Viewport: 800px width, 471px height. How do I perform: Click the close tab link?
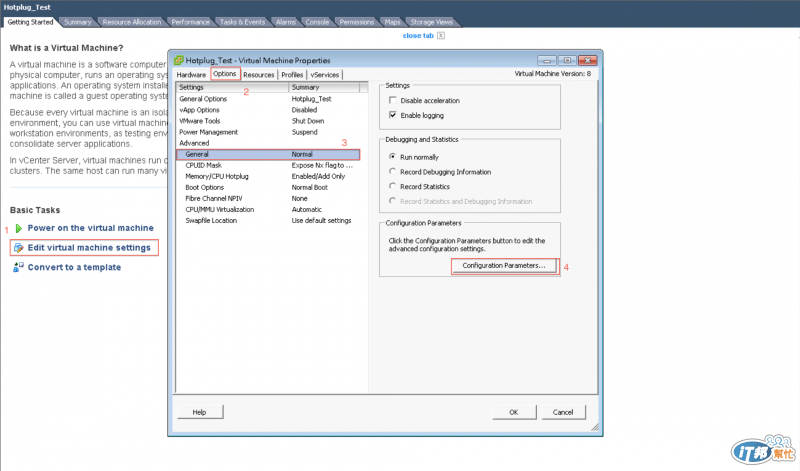coord(418,36)
